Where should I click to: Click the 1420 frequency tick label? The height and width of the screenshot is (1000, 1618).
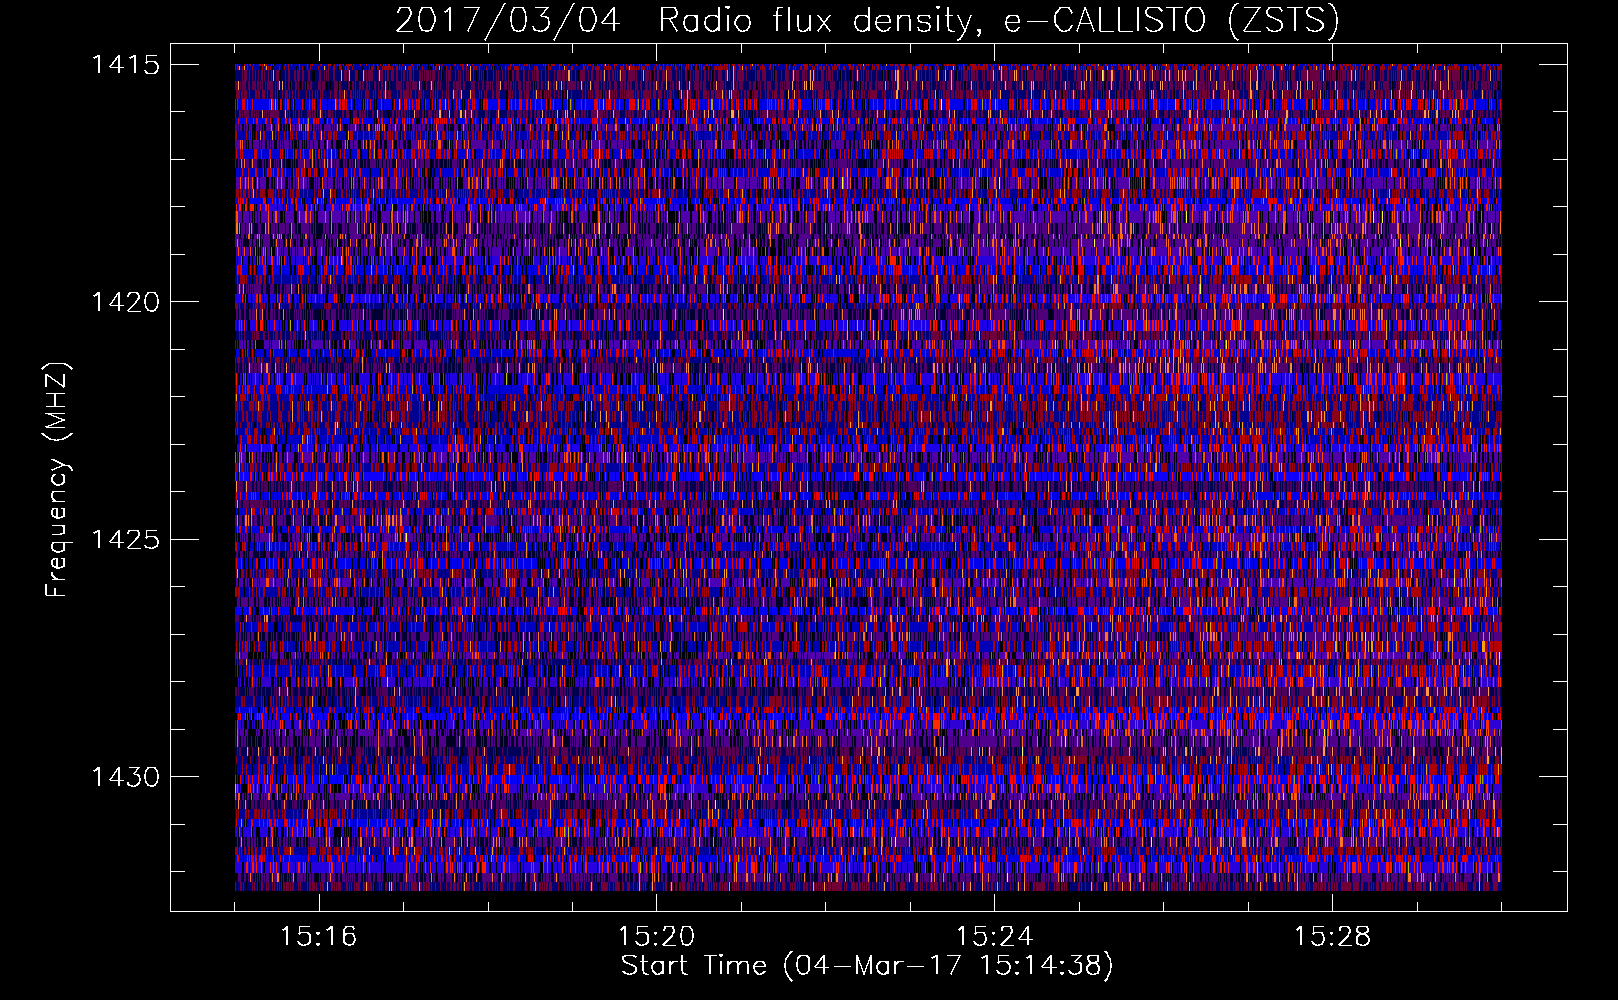point(125,302)
